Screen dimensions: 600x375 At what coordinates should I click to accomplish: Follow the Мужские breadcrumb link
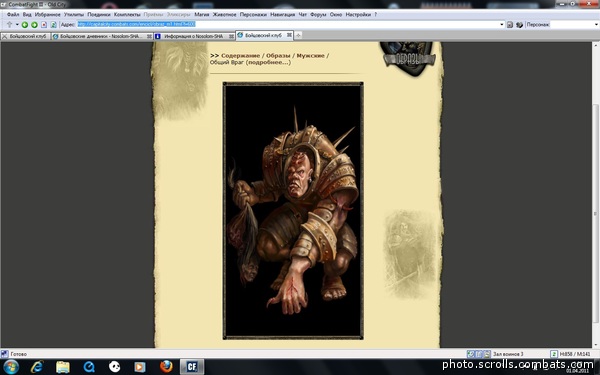[310, 55]
